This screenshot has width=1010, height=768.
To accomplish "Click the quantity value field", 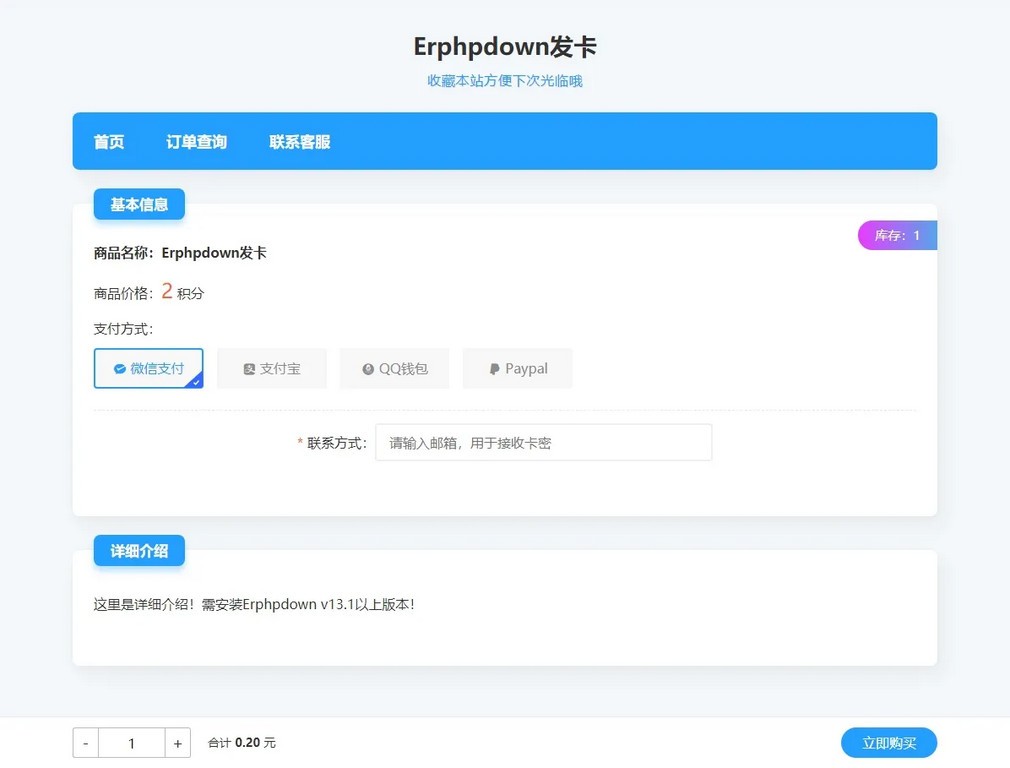I will click(x=131, y=743).
